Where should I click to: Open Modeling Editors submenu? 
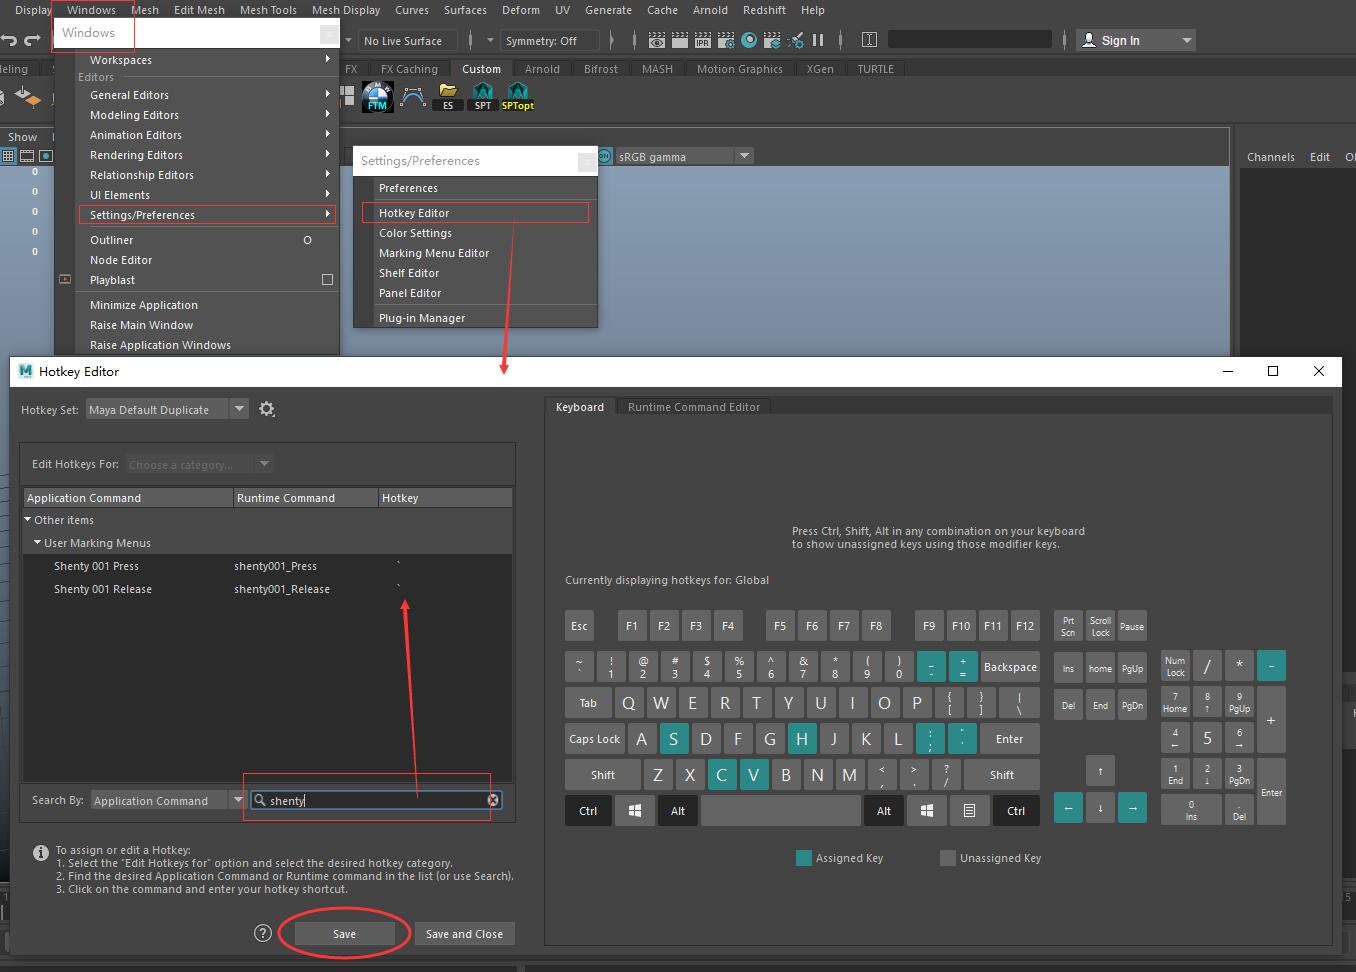point(208,115)
